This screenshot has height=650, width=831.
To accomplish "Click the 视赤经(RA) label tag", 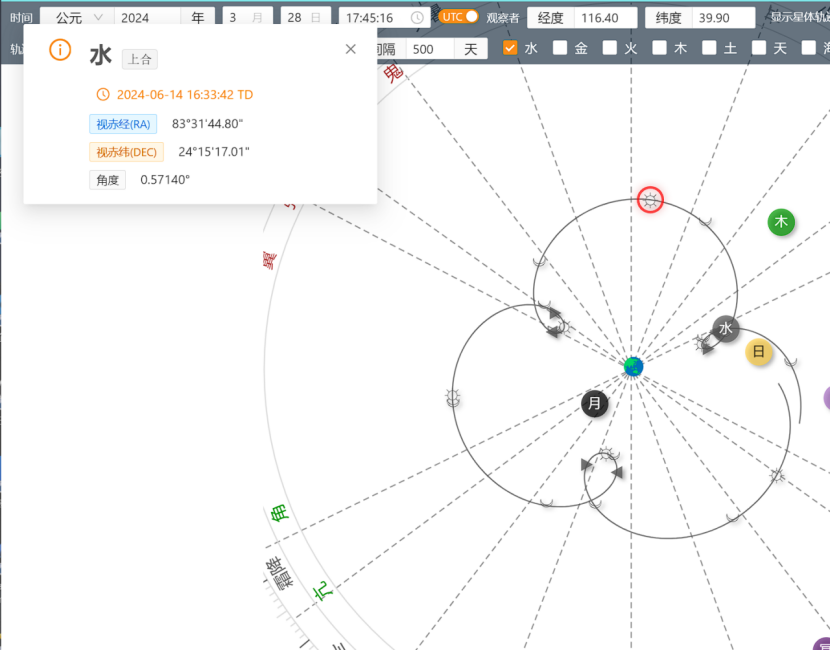I will [x=123, y=124].
